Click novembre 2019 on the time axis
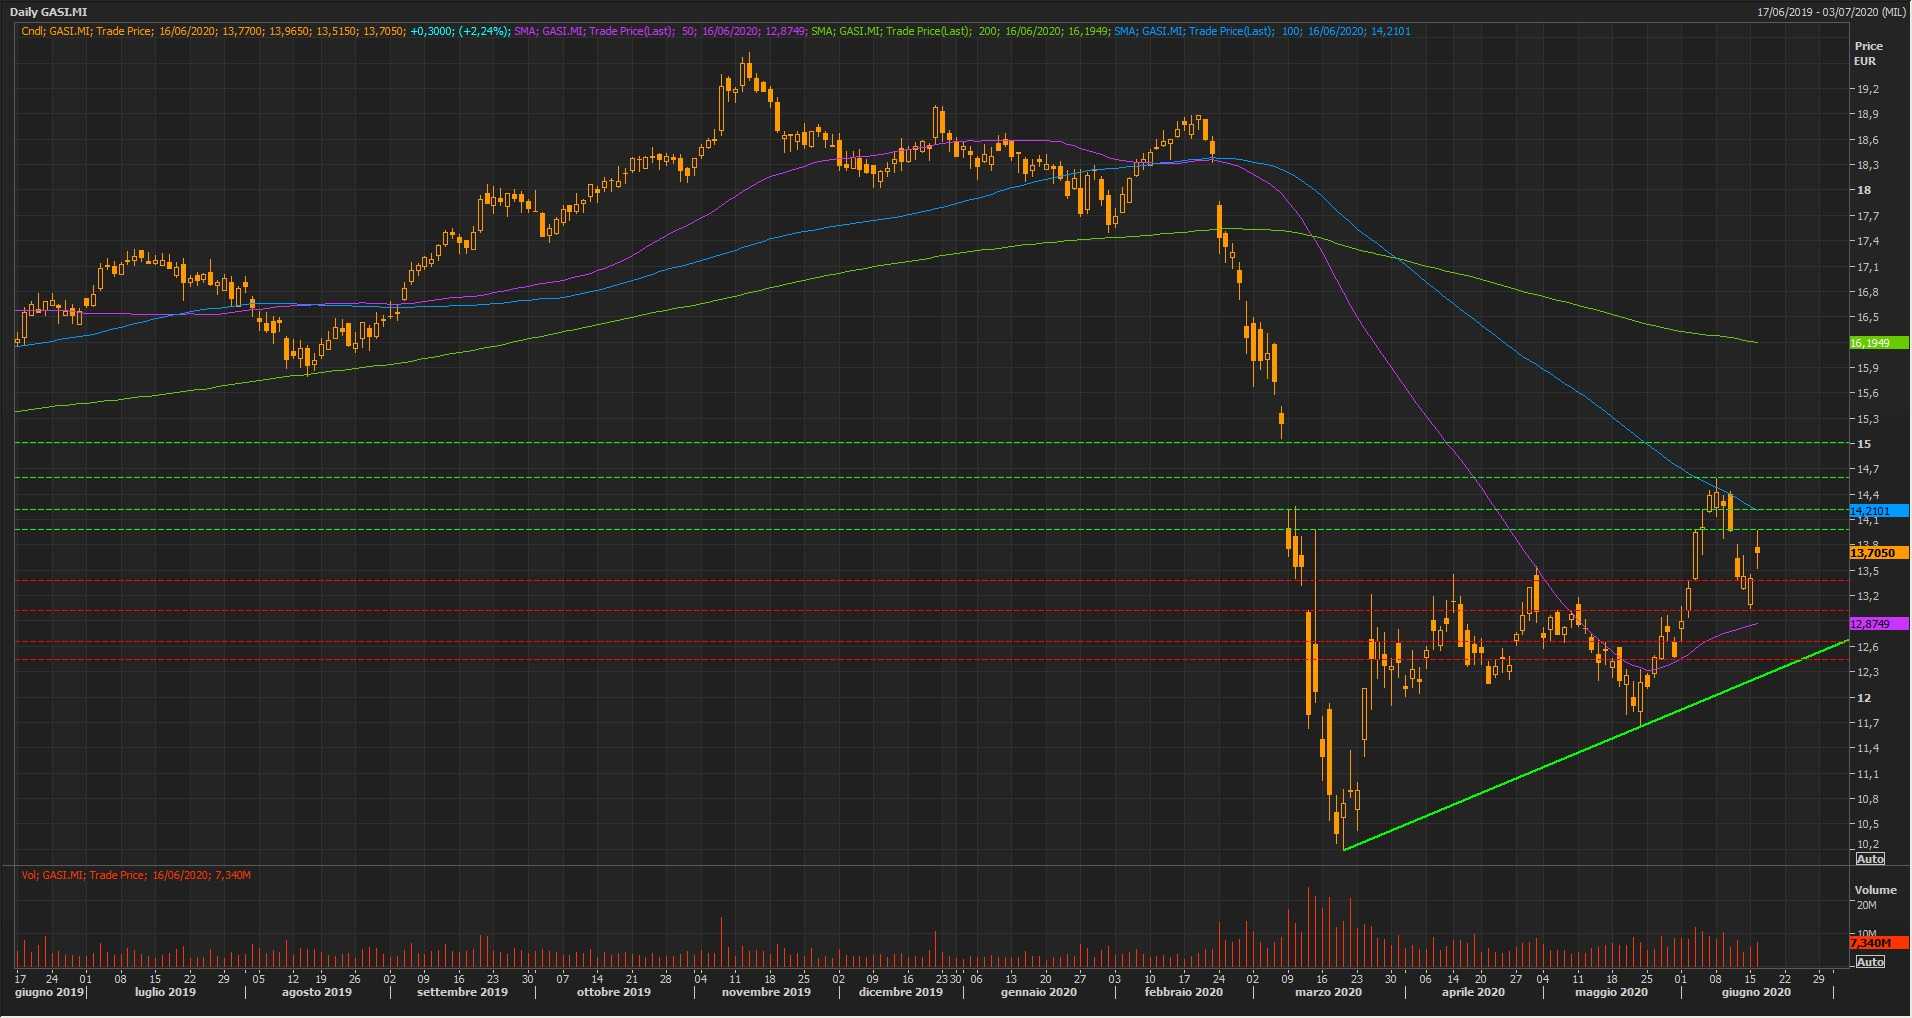This screenshot has height=1018, width=1912. [x=752, y=992]
